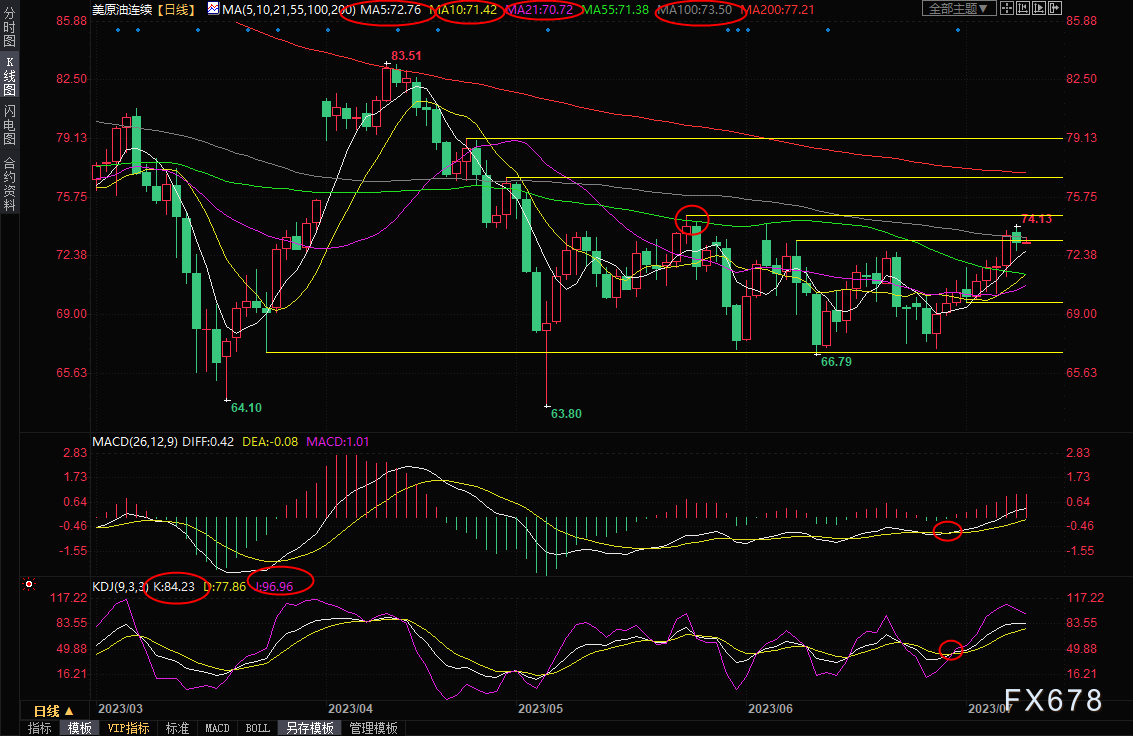Viewport: 1133px width, 736px height.
Task: Click the 66.79 low price label
Action: pos(836,361)
